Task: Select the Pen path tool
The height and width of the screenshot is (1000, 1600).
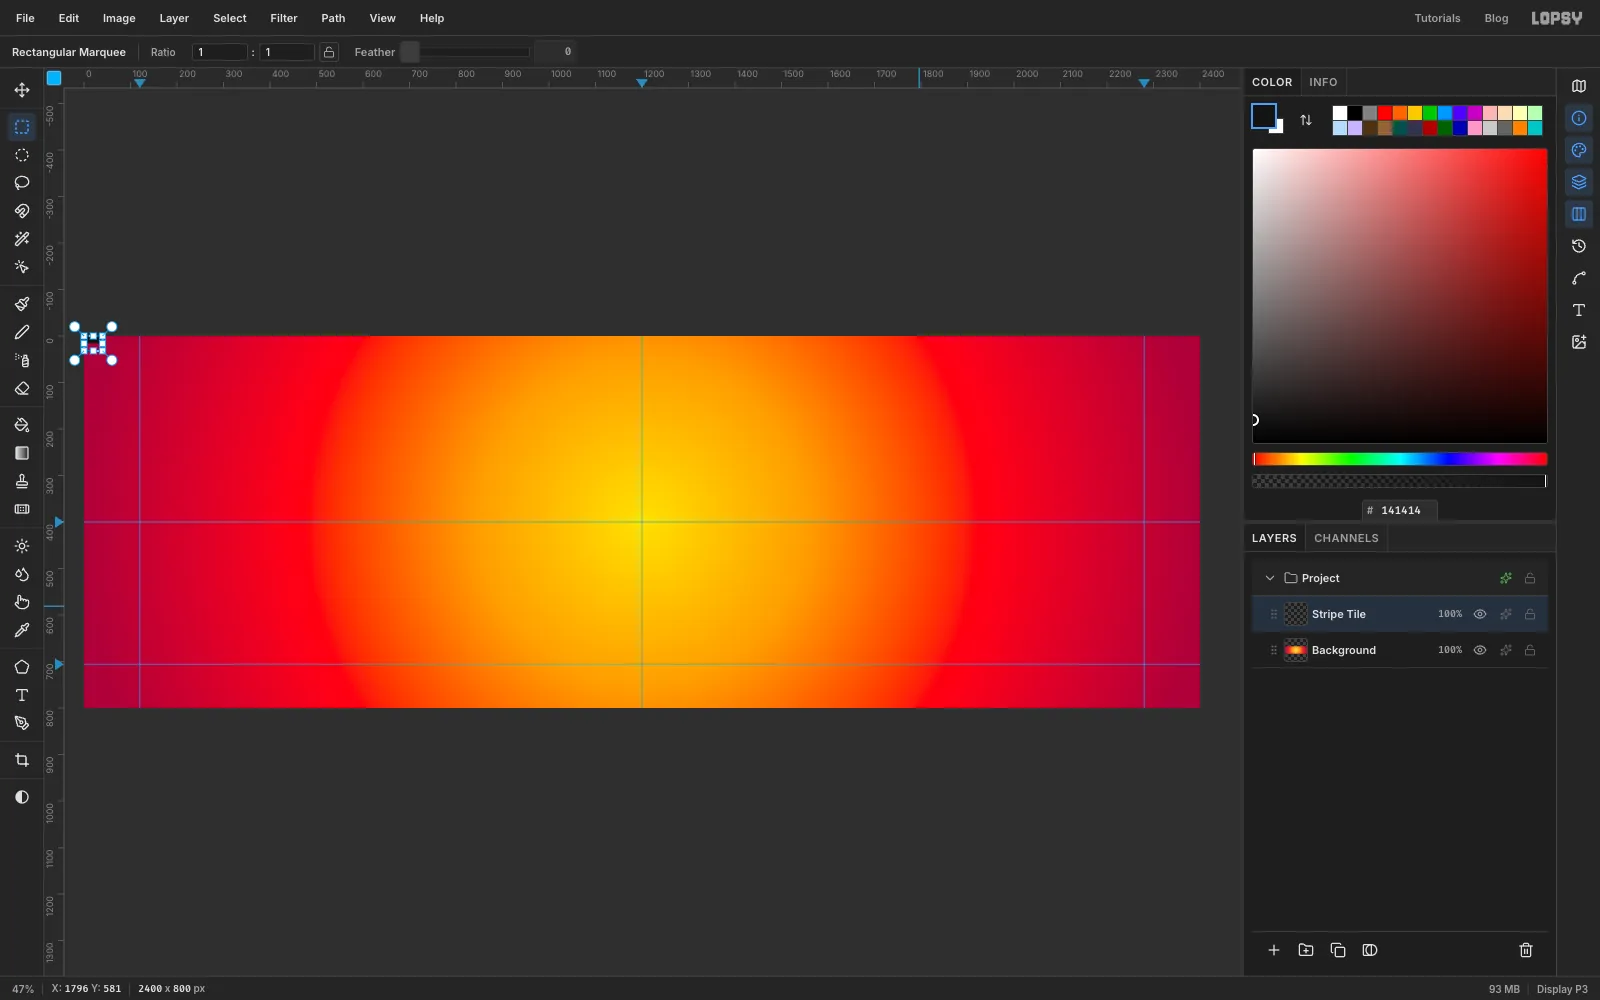Action: (x=22, y=723)
